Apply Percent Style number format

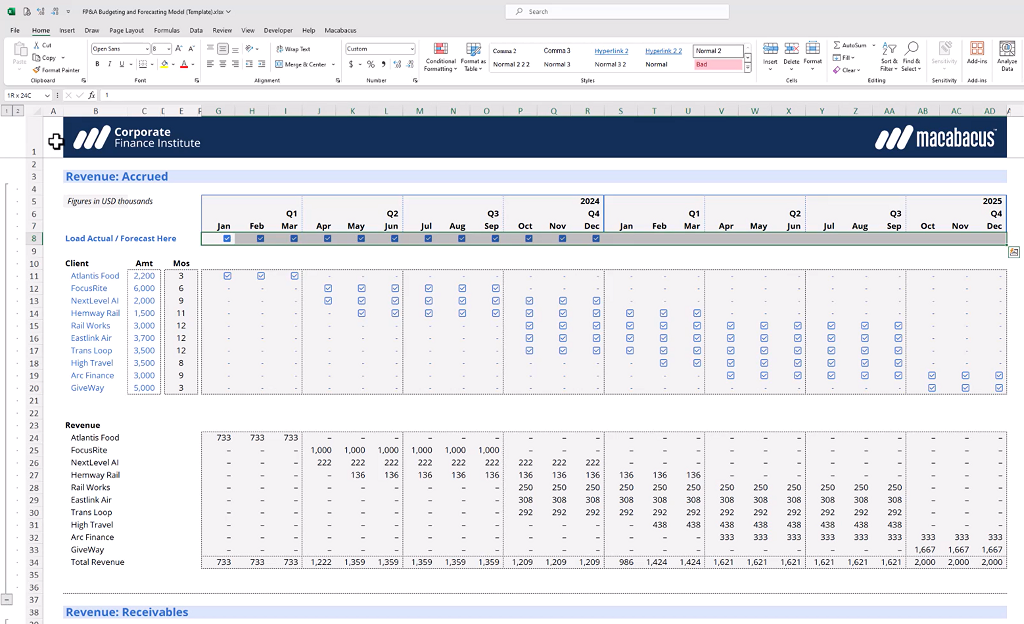click(x=371, y=64)
